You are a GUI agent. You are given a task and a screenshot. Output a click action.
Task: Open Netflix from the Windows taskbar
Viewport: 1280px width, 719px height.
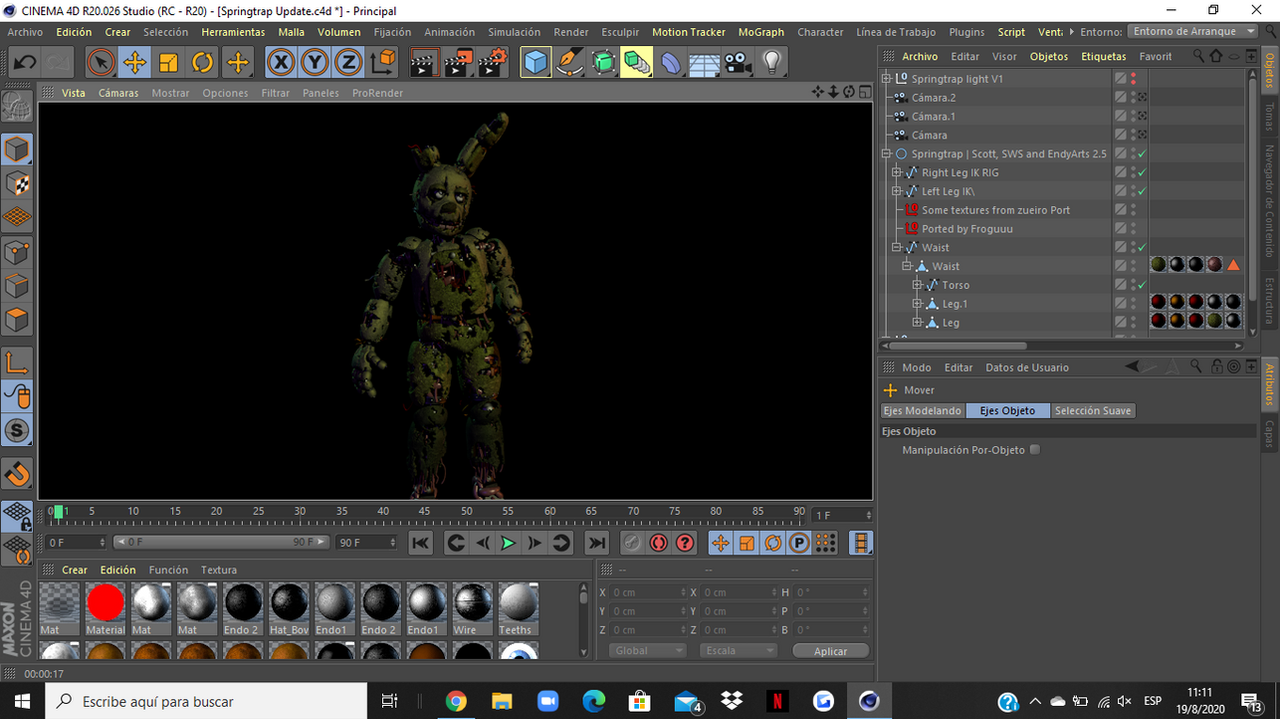778,701
